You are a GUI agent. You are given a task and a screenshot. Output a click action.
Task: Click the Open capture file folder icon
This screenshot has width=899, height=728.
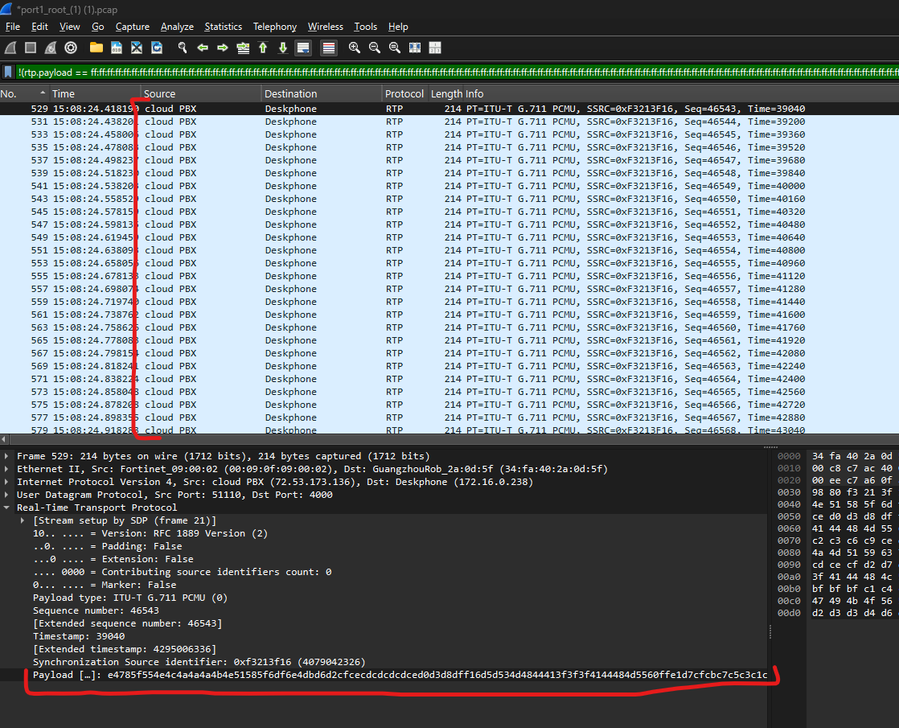click(x=96, y=48)
